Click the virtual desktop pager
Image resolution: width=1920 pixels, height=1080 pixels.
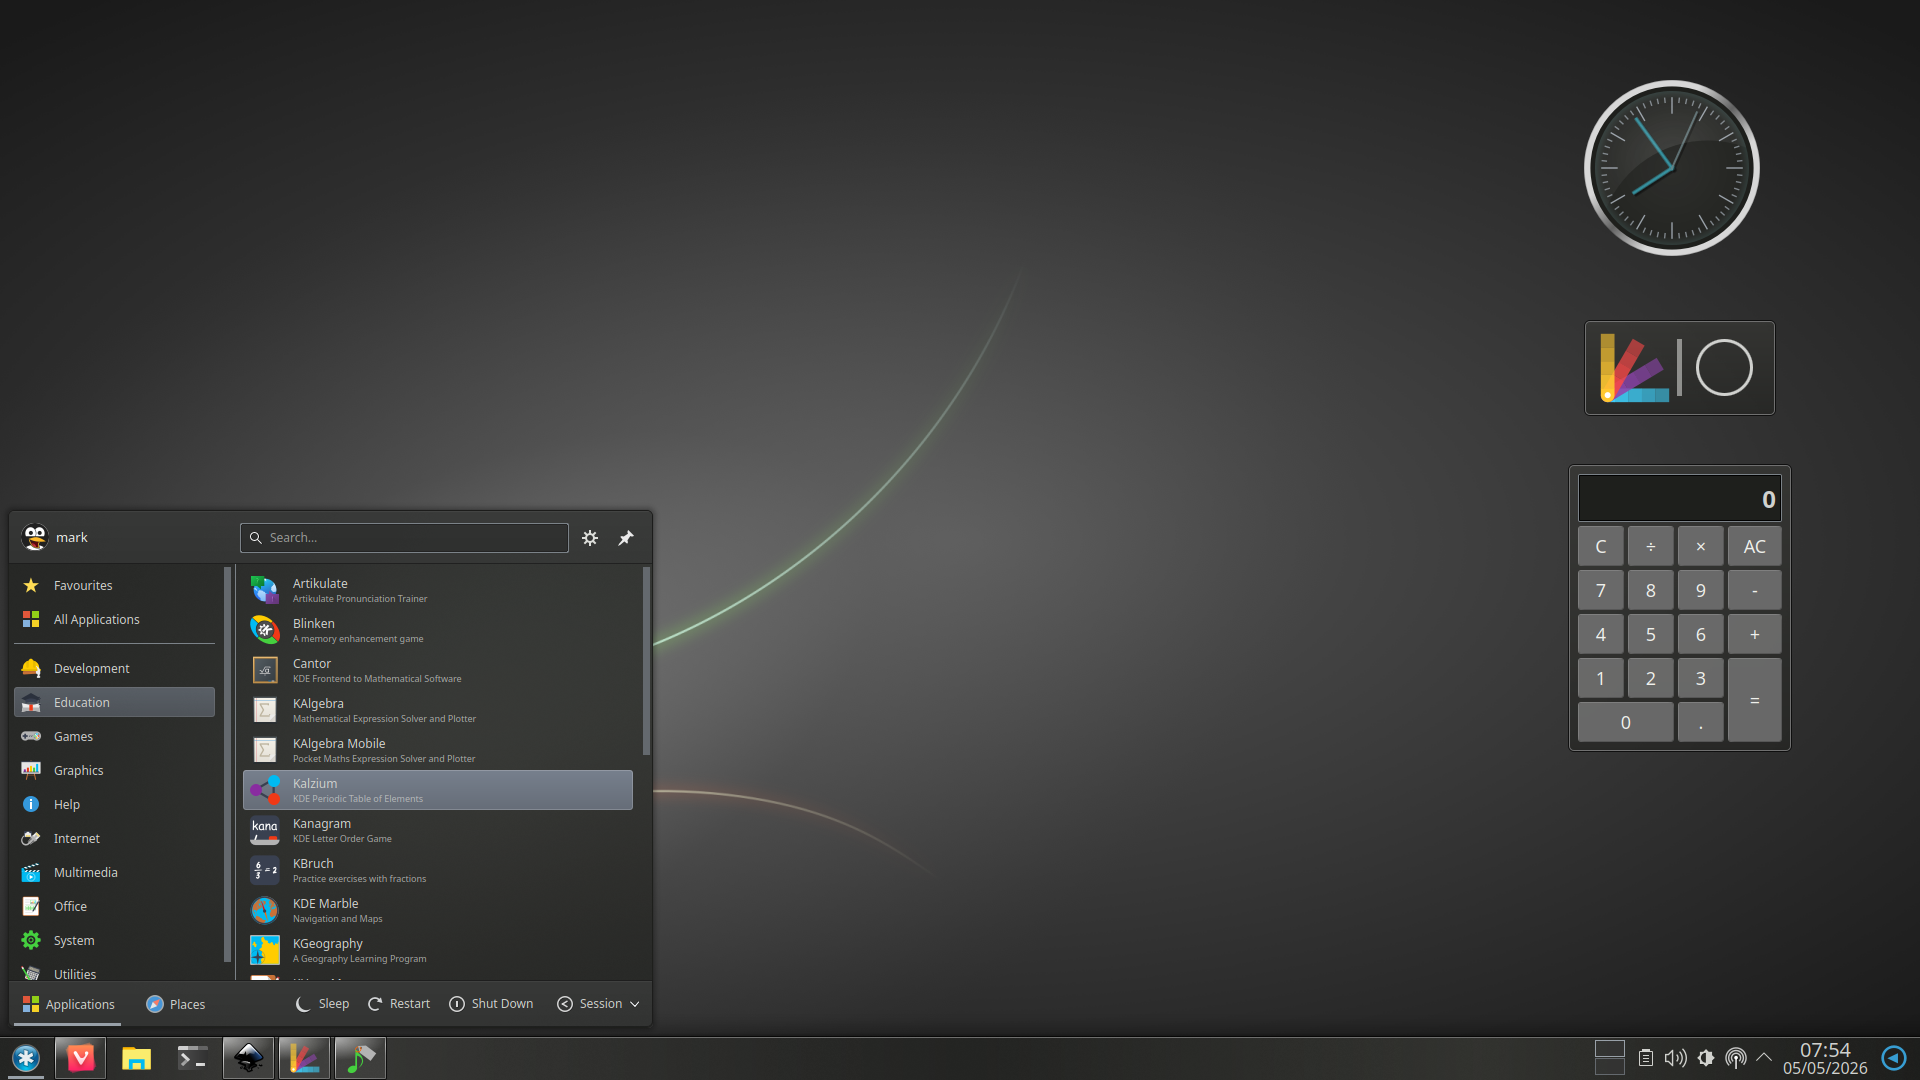(1609, 1058)
